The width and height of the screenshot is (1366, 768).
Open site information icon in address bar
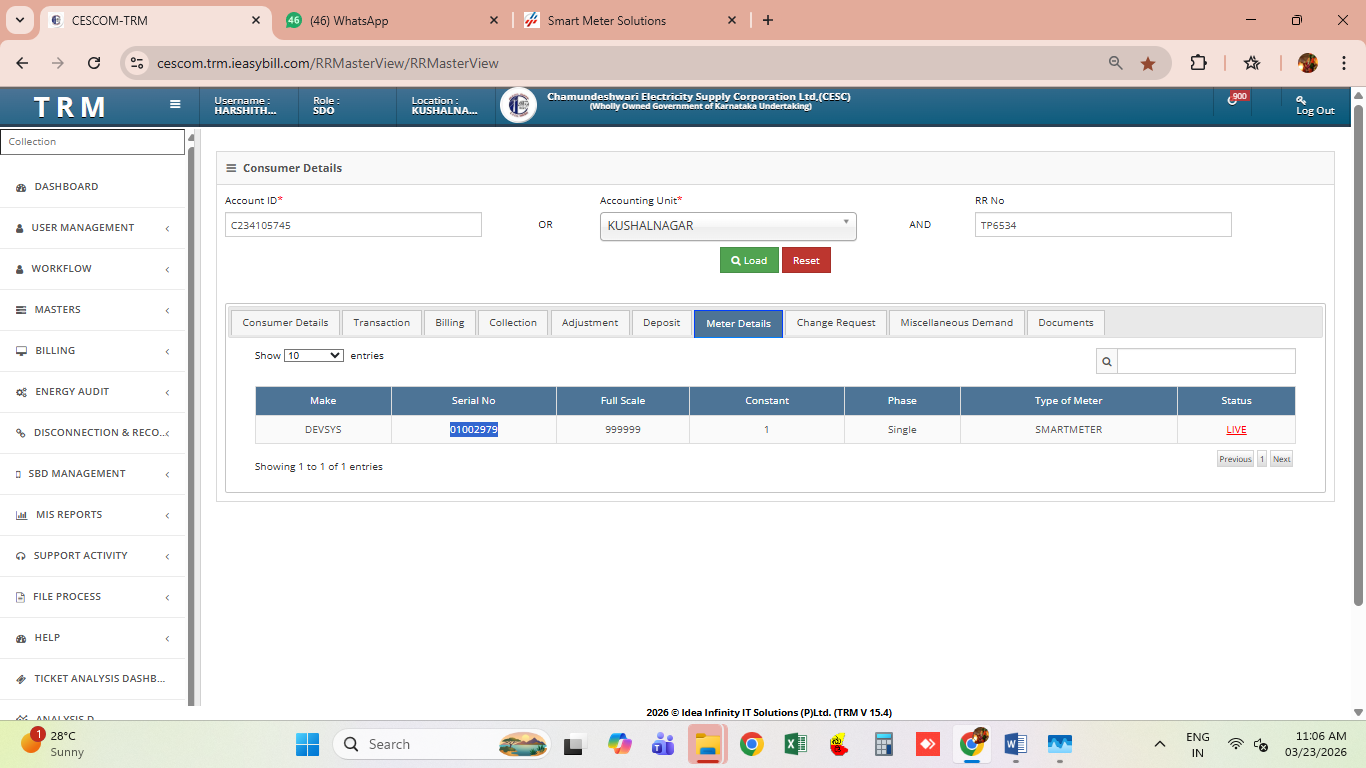click(137, 63)
